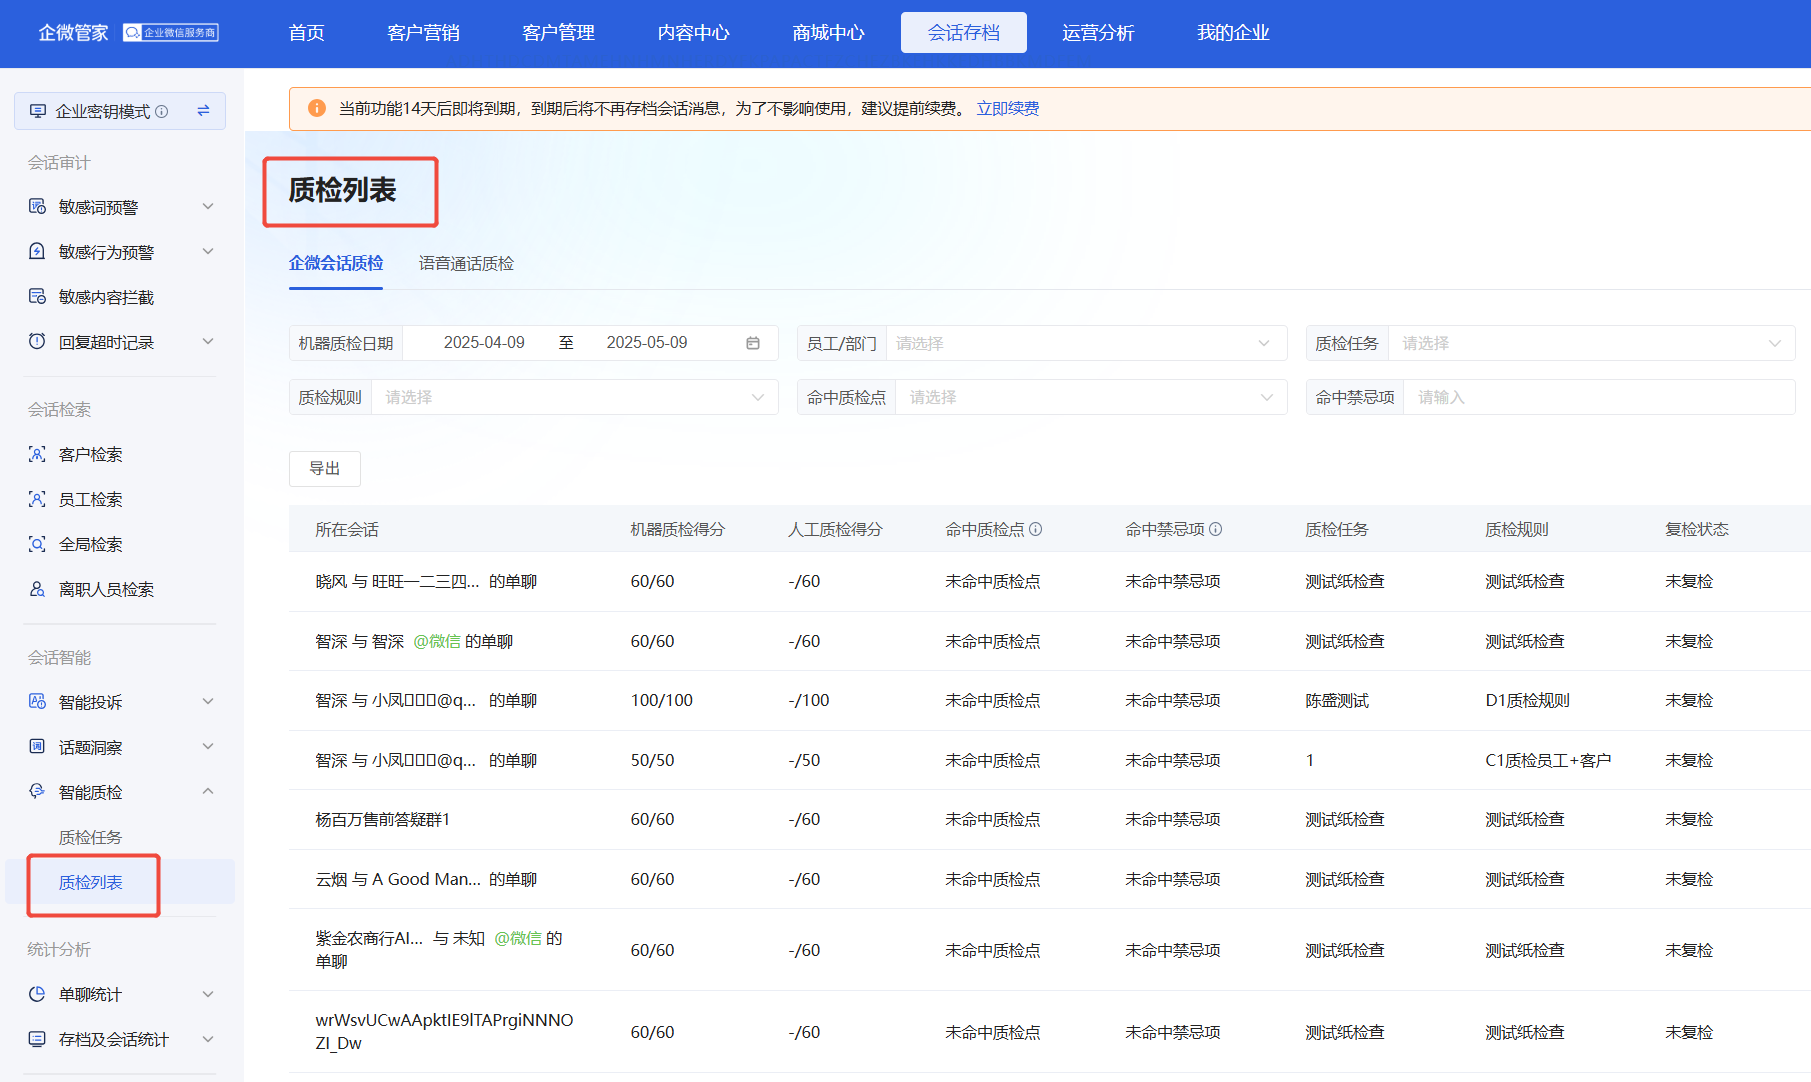
Task: Collapse the 智能质检 menu chevron
Action: pyautogui.click(x=208, y=792)
